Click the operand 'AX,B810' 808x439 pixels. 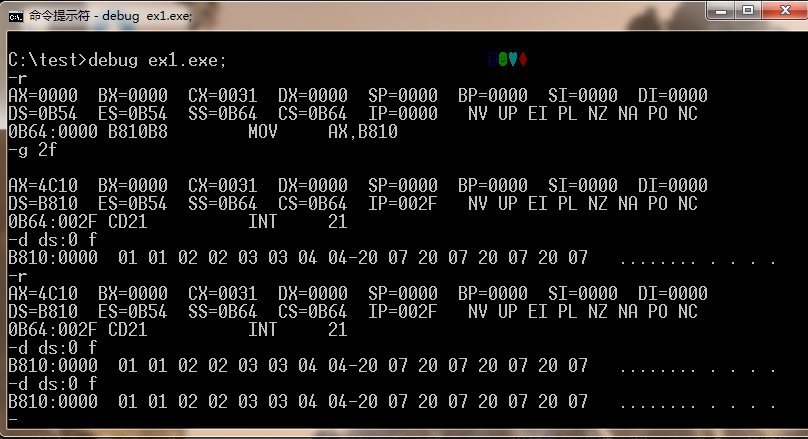[363, 131]
